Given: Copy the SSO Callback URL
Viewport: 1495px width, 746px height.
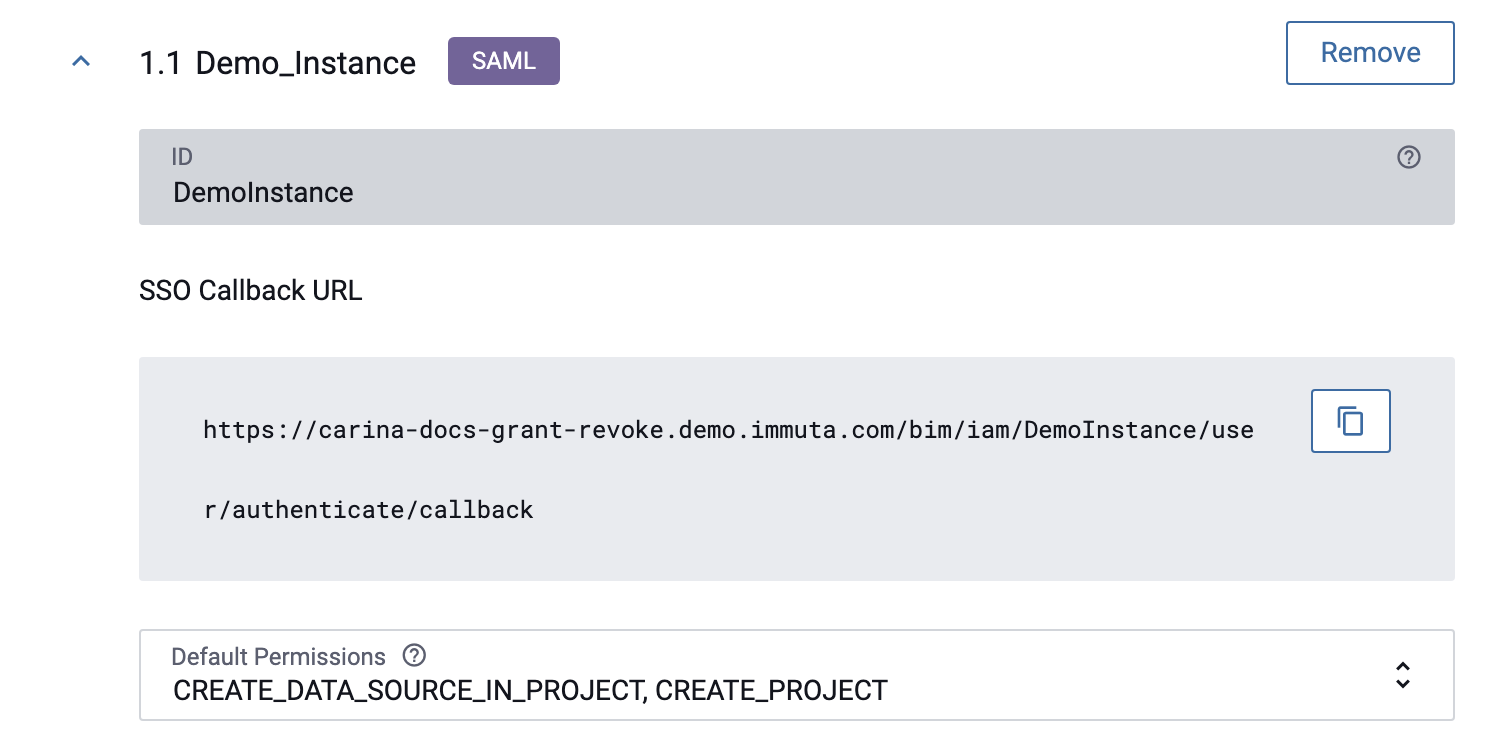Looking at the screenshot, I should coord(1351,421).
